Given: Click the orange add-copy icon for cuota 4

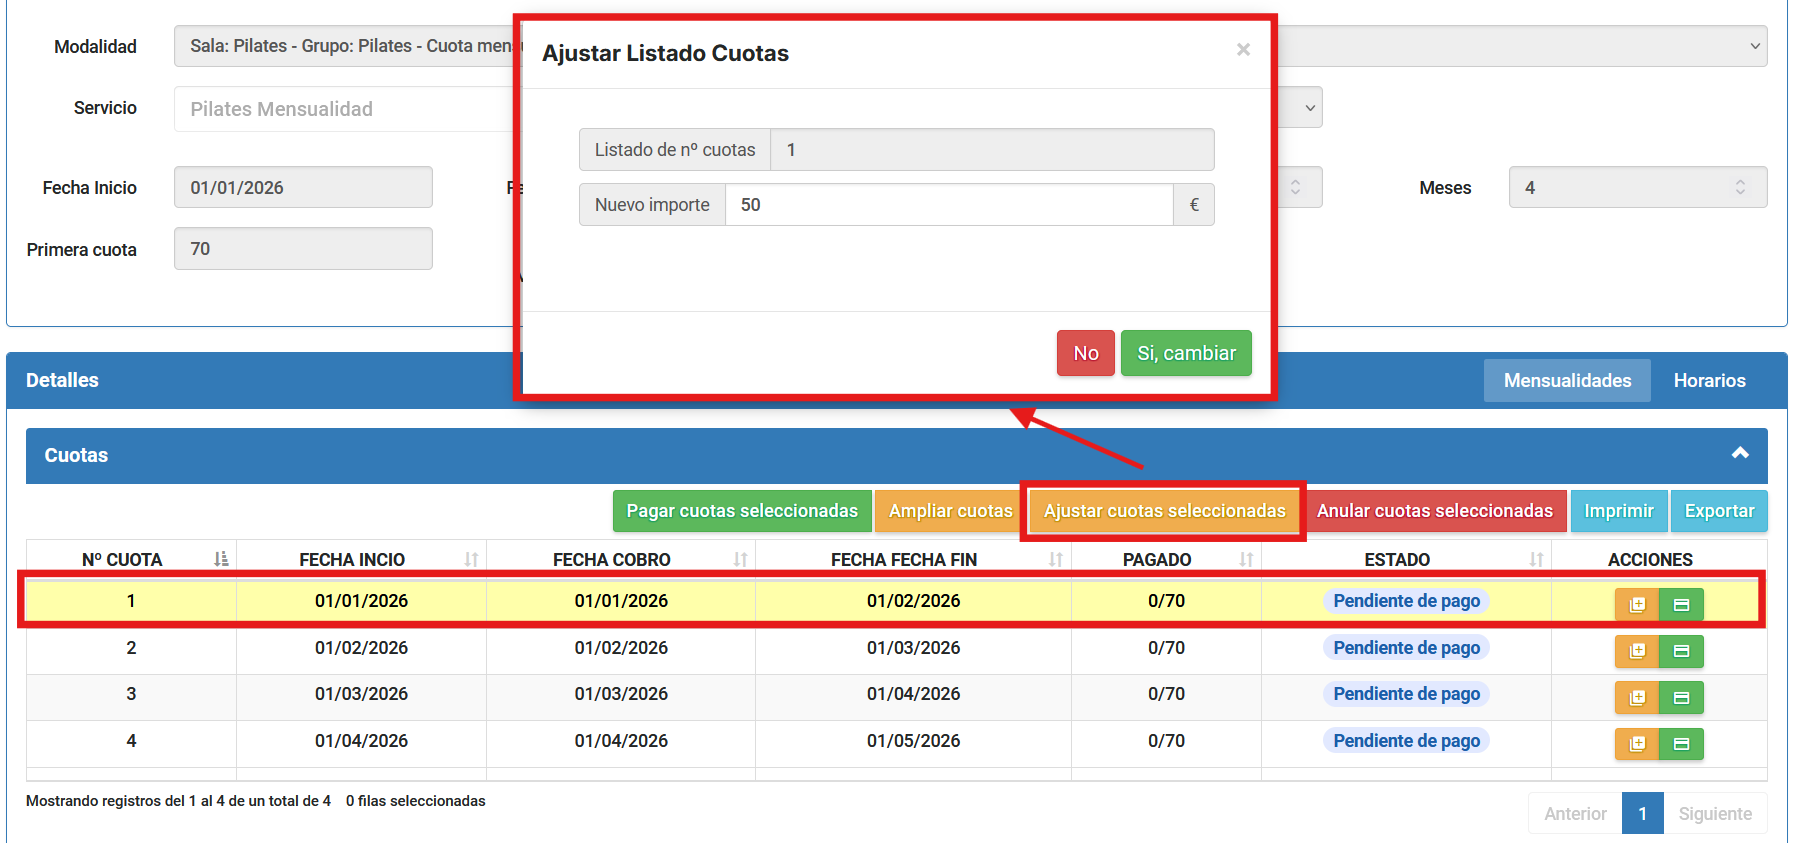Looking at the screenshot, I should [x=1637, y=744].
